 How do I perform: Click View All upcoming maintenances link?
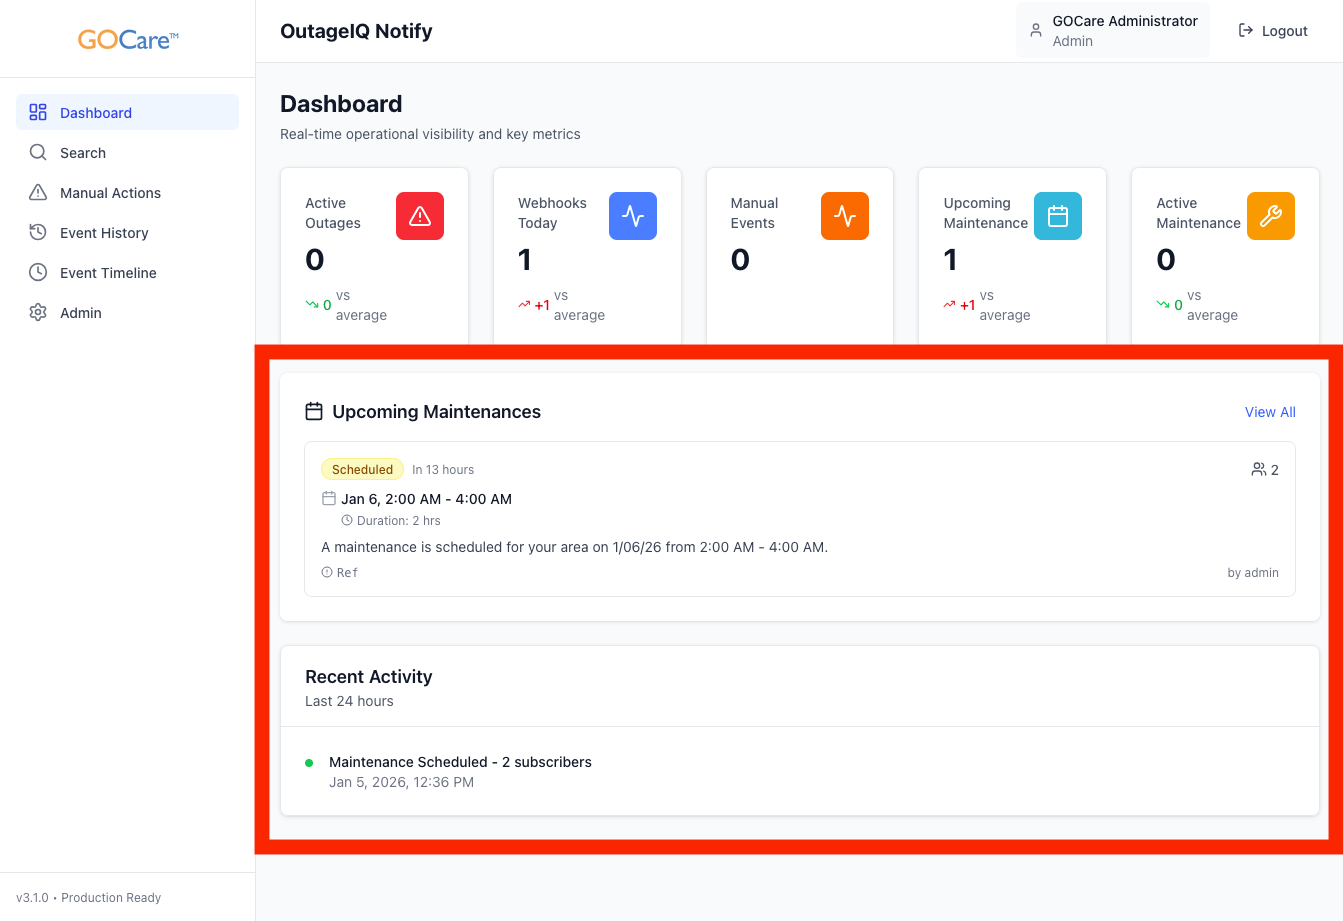[1270, 412]
